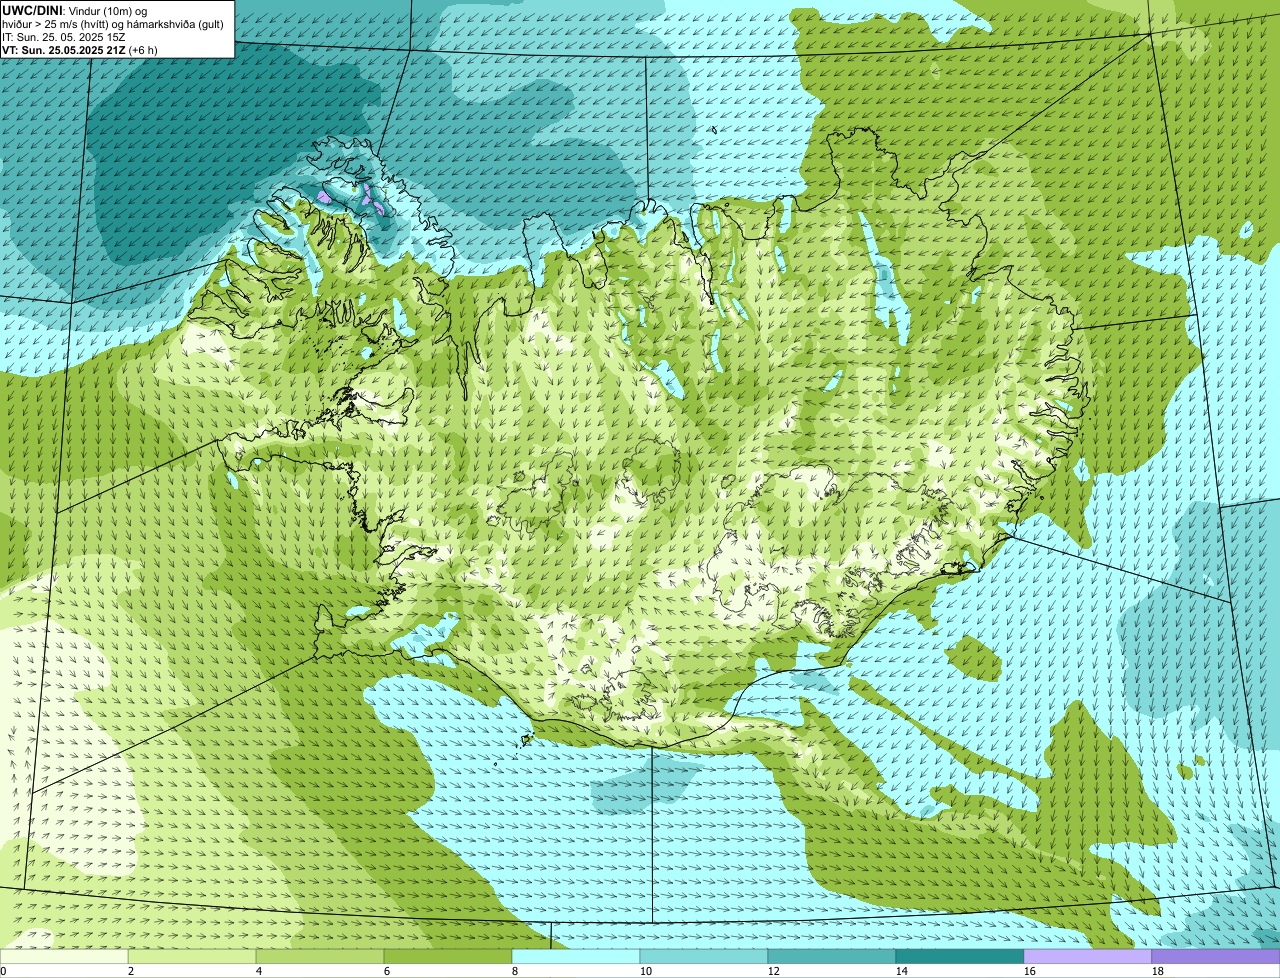Click the legend scale label '12'
Image resolution: width=1280 pixels, height=978 pixels.
pyautogui.click(x=773, y=971)
